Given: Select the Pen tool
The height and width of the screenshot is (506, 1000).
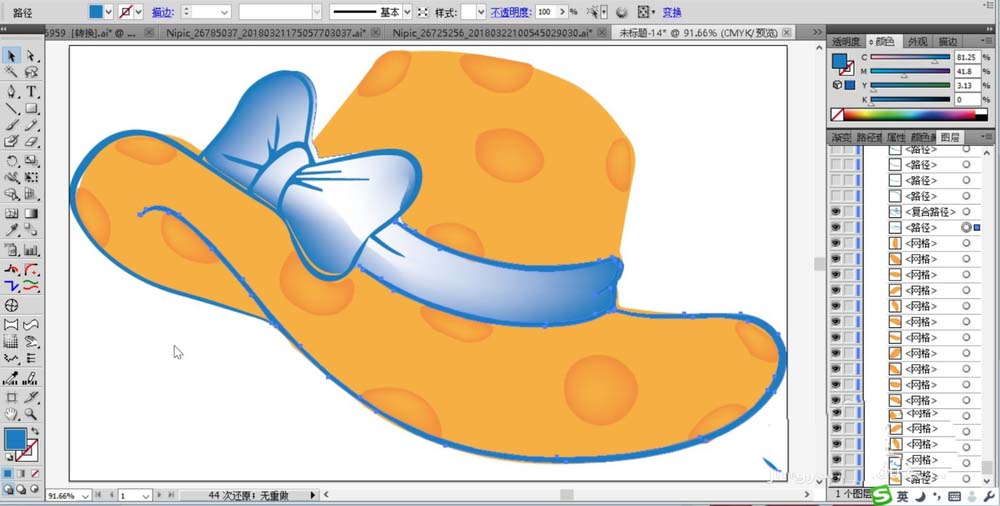Looking at the screenshot, I should click(x=11, y=92).
